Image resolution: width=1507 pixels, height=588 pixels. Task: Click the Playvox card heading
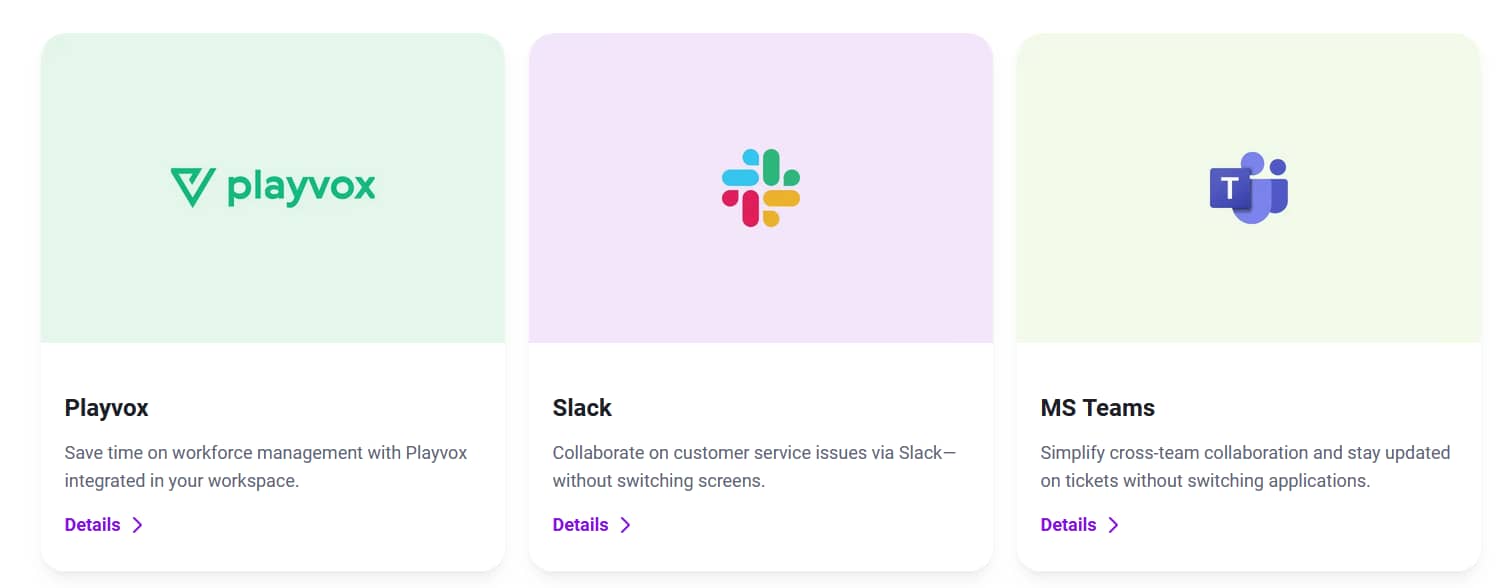pos(106,407)
